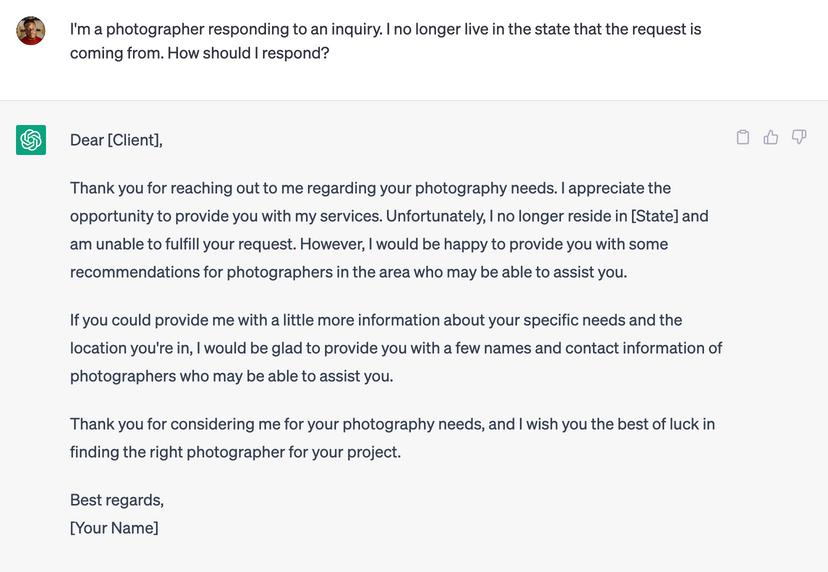Viewport: 828px width, 572px height.
Task: Click the word "Unfortunately" in the reply
Action: [435, 216]
